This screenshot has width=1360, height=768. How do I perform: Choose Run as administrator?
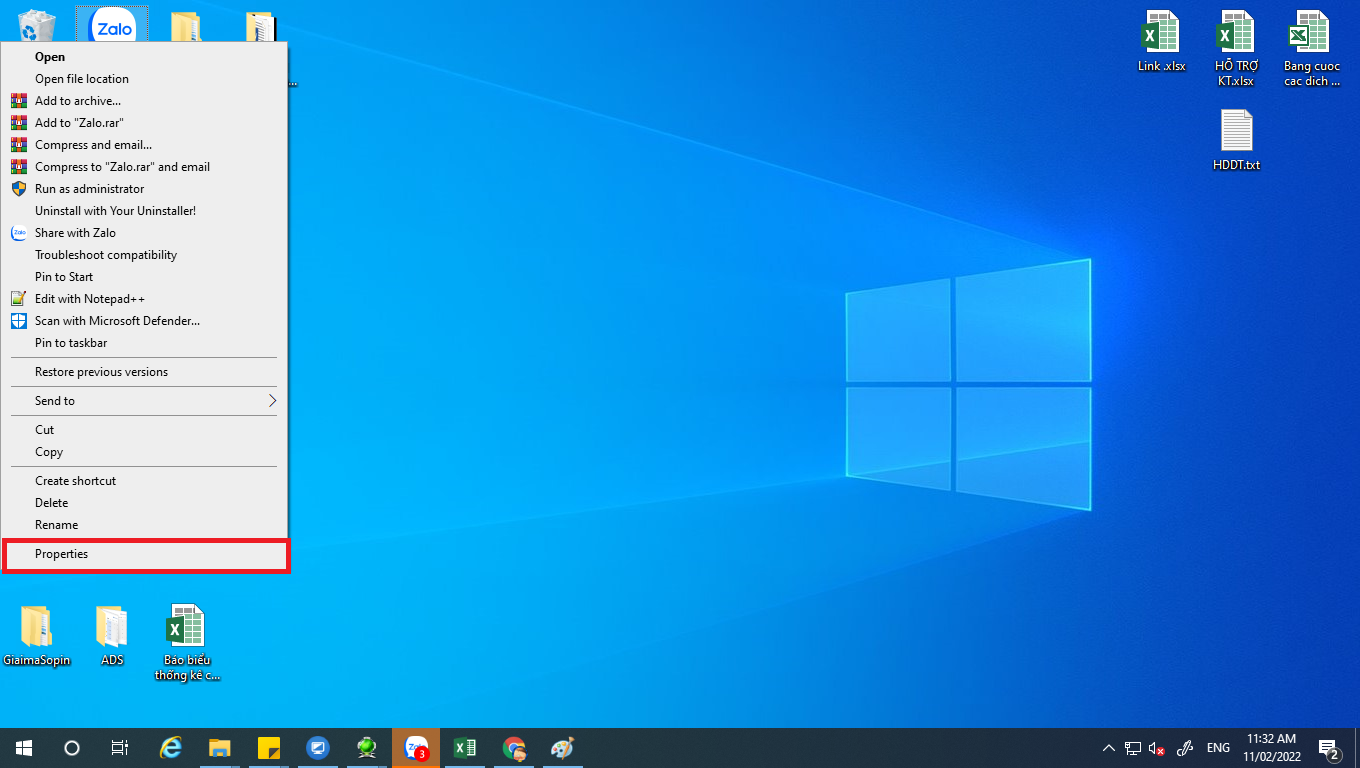[x=144, y=189]
